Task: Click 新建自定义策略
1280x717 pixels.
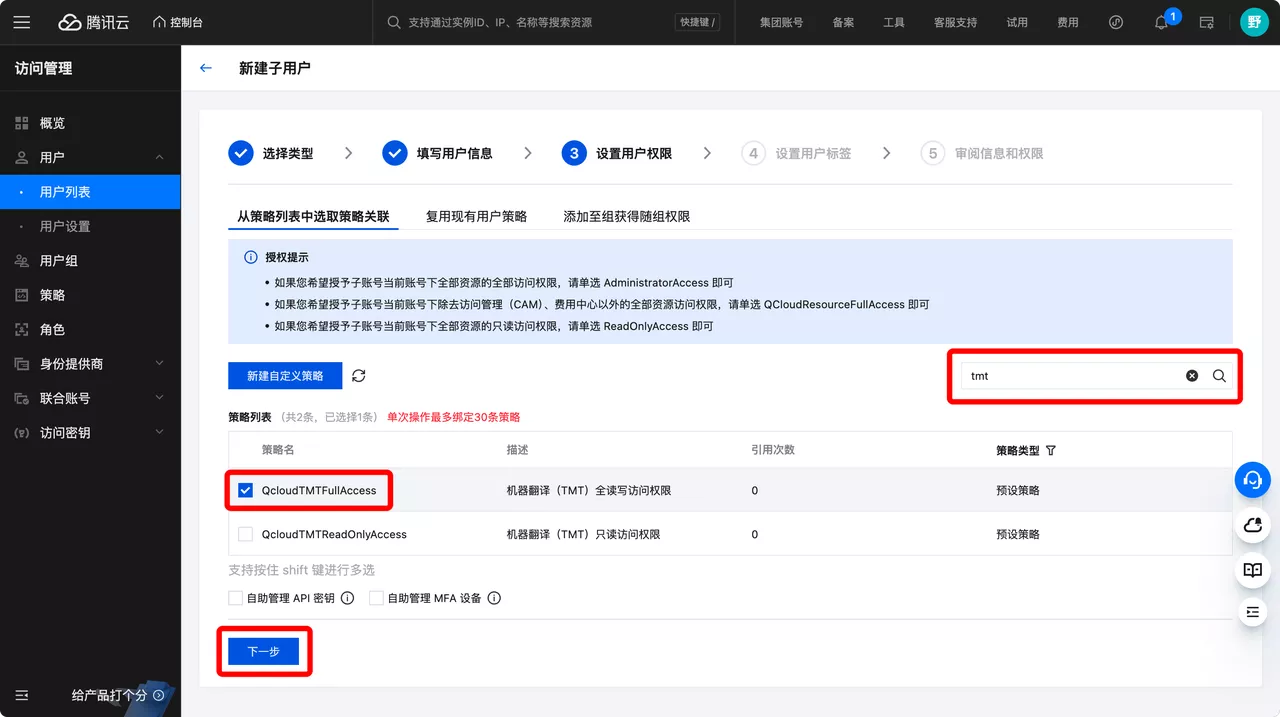Action: click(x=284, y=375)
